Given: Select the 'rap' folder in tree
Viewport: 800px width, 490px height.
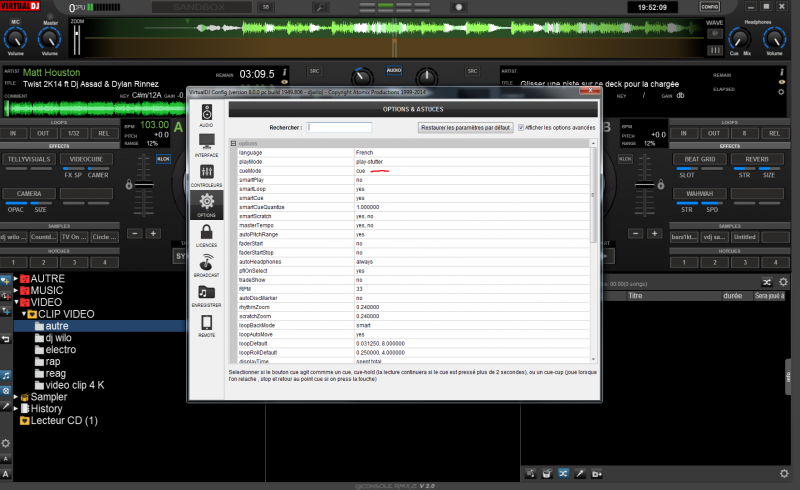Looking at the screenshot, I should (53, 361).
